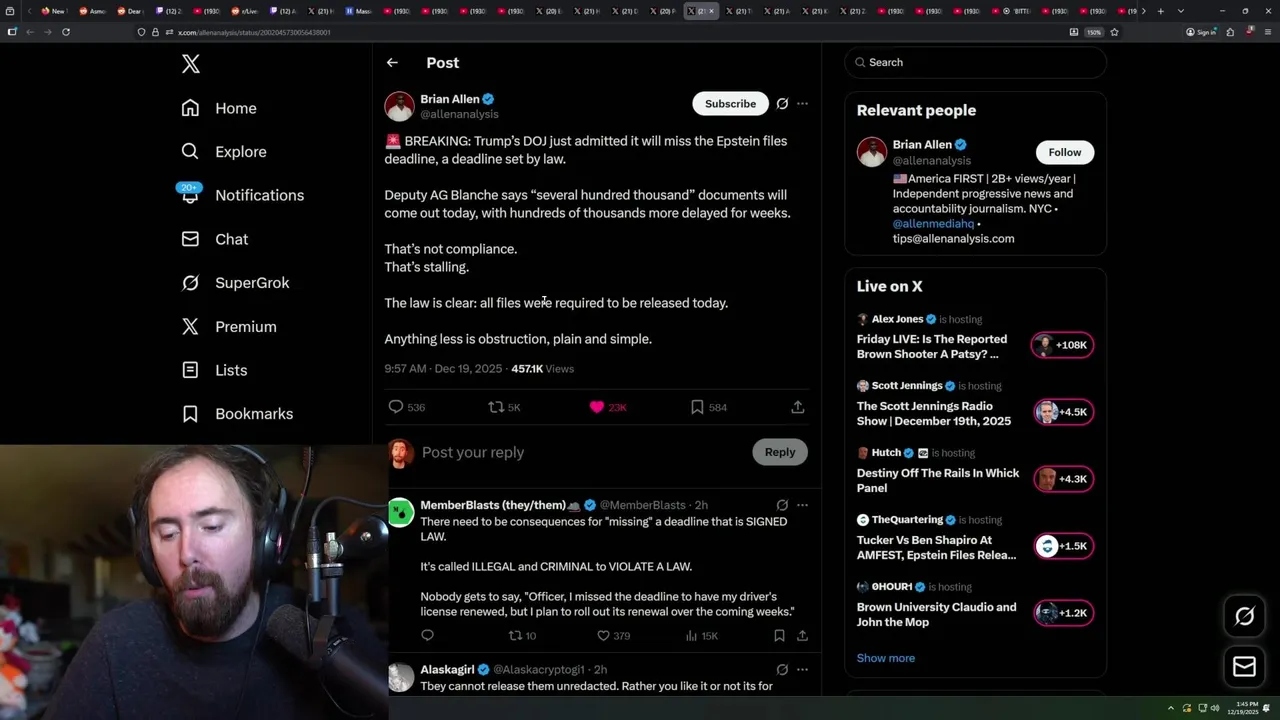Join the 0HOUR1 live space +1.2K
Image resolution: width=1280 pixels, height=720 pixels.
coord(1062,613)
